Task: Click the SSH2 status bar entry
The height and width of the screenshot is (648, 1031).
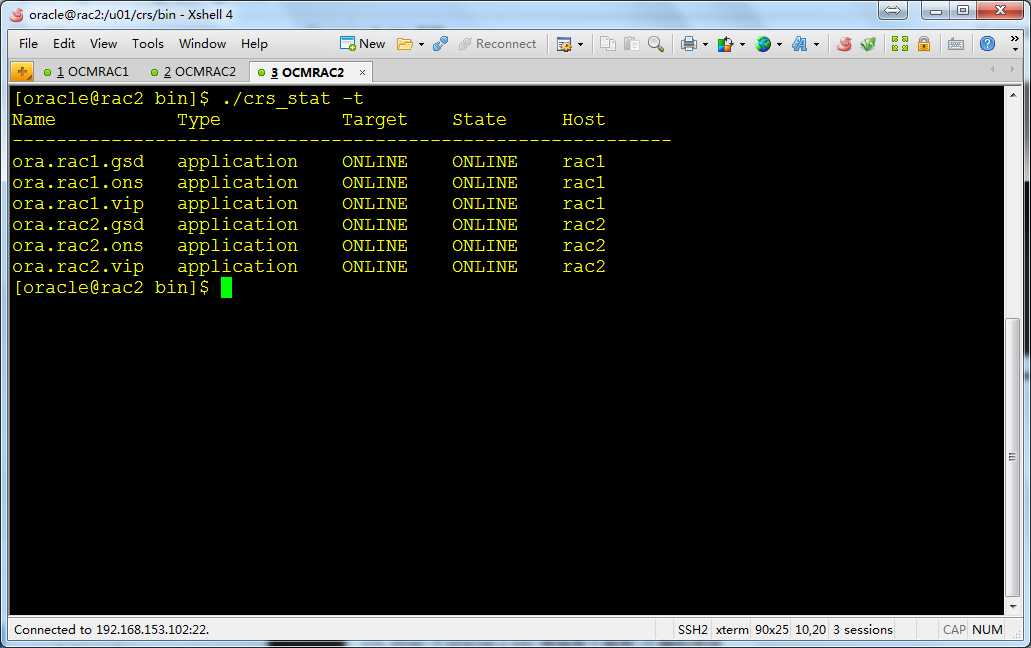Action: point(692,630)
